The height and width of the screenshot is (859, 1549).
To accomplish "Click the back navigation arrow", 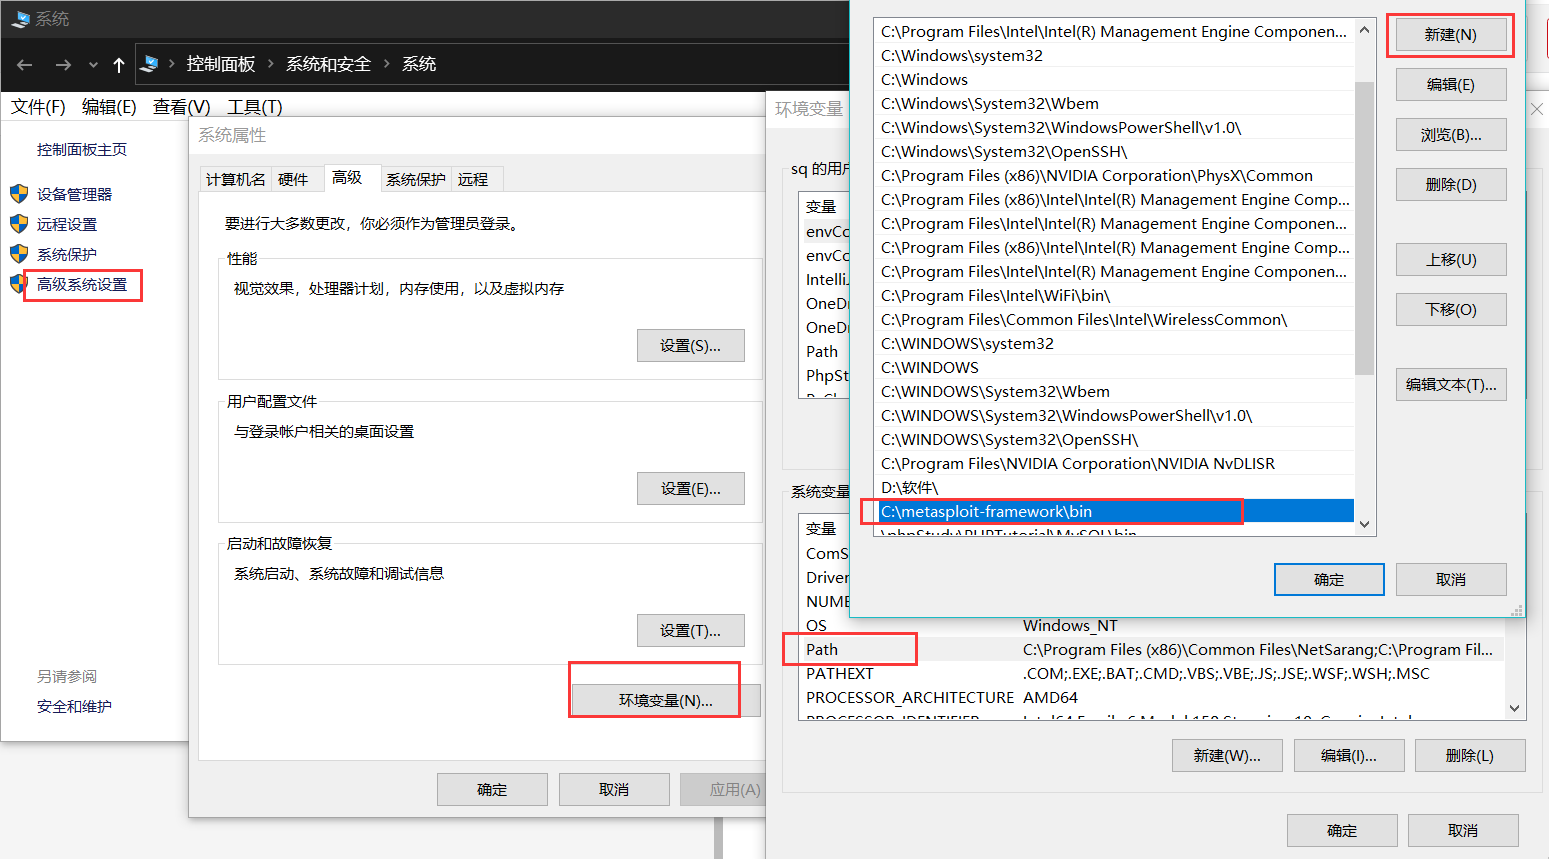I will pyautogui.click(x=24, y=64).
